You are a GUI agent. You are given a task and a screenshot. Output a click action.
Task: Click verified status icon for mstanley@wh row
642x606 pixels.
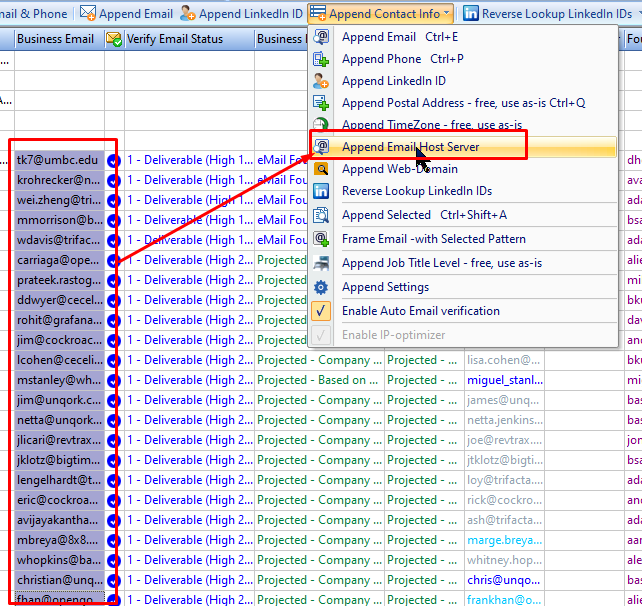113,380
